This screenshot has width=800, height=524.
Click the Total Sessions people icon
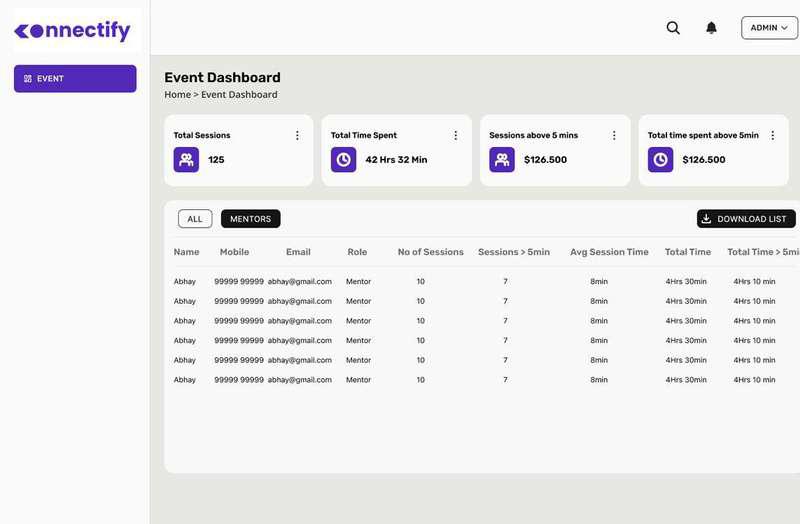click(186, 159)
